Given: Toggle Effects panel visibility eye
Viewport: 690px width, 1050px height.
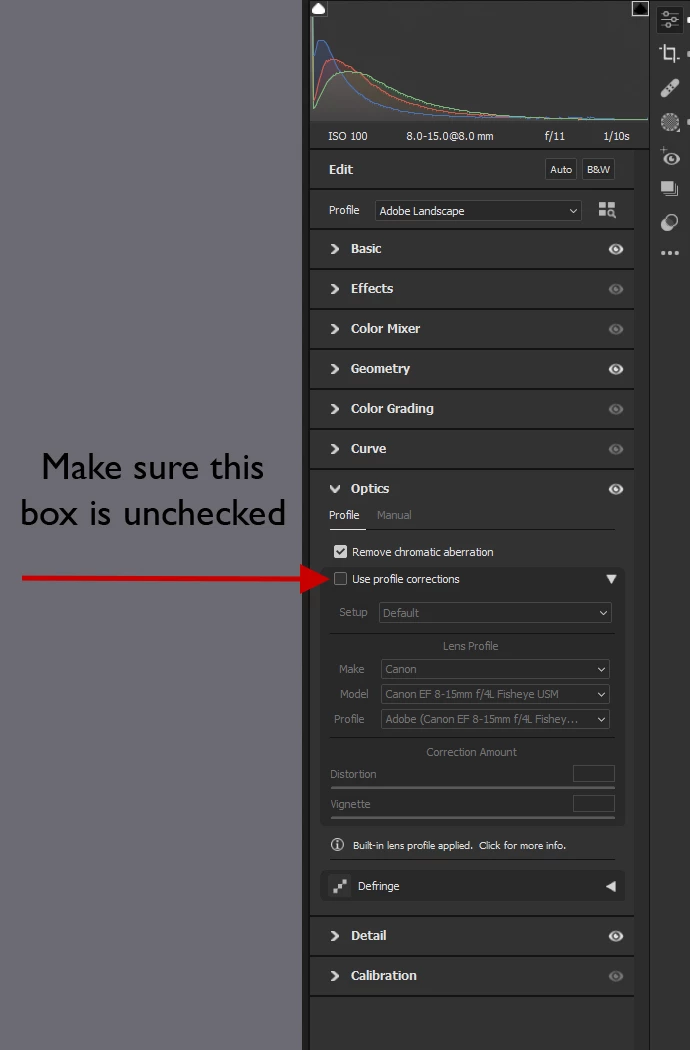Looking at the screenshot, I should 616,289.
